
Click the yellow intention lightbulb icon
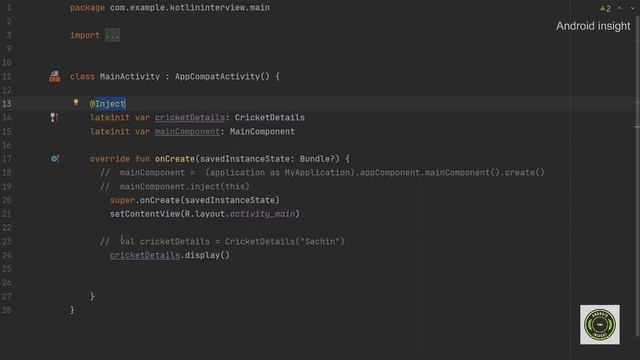(x=76, y=102)
